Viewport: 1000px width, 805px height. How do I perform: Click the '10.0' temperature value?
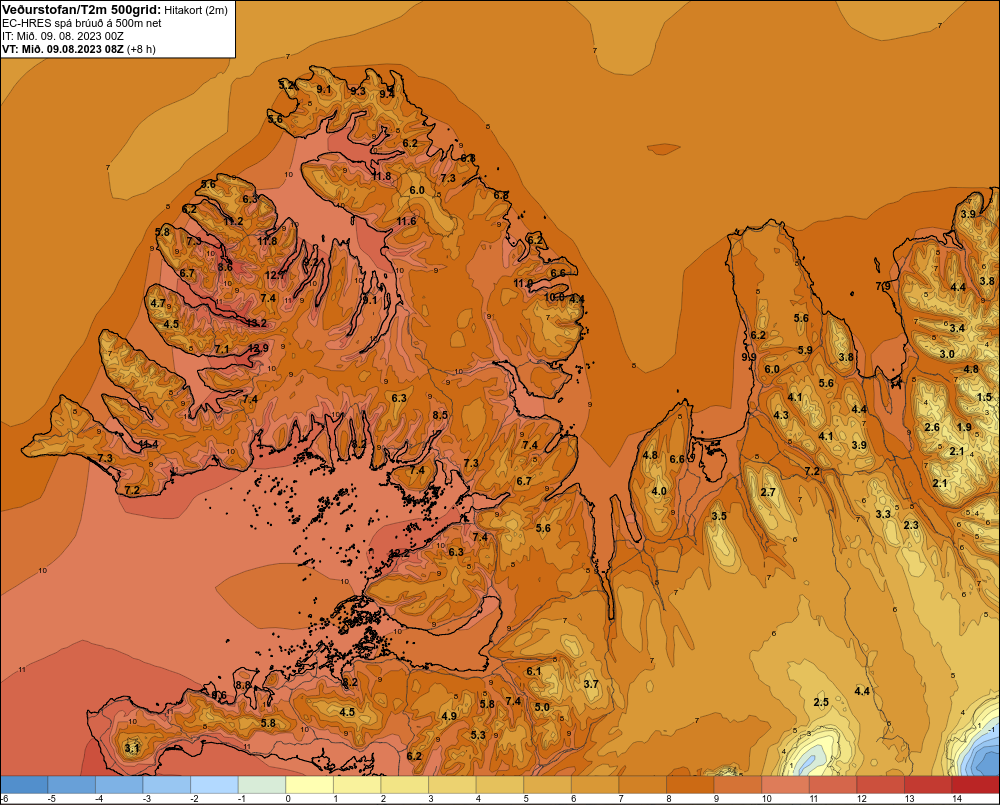tap(554, 297)
